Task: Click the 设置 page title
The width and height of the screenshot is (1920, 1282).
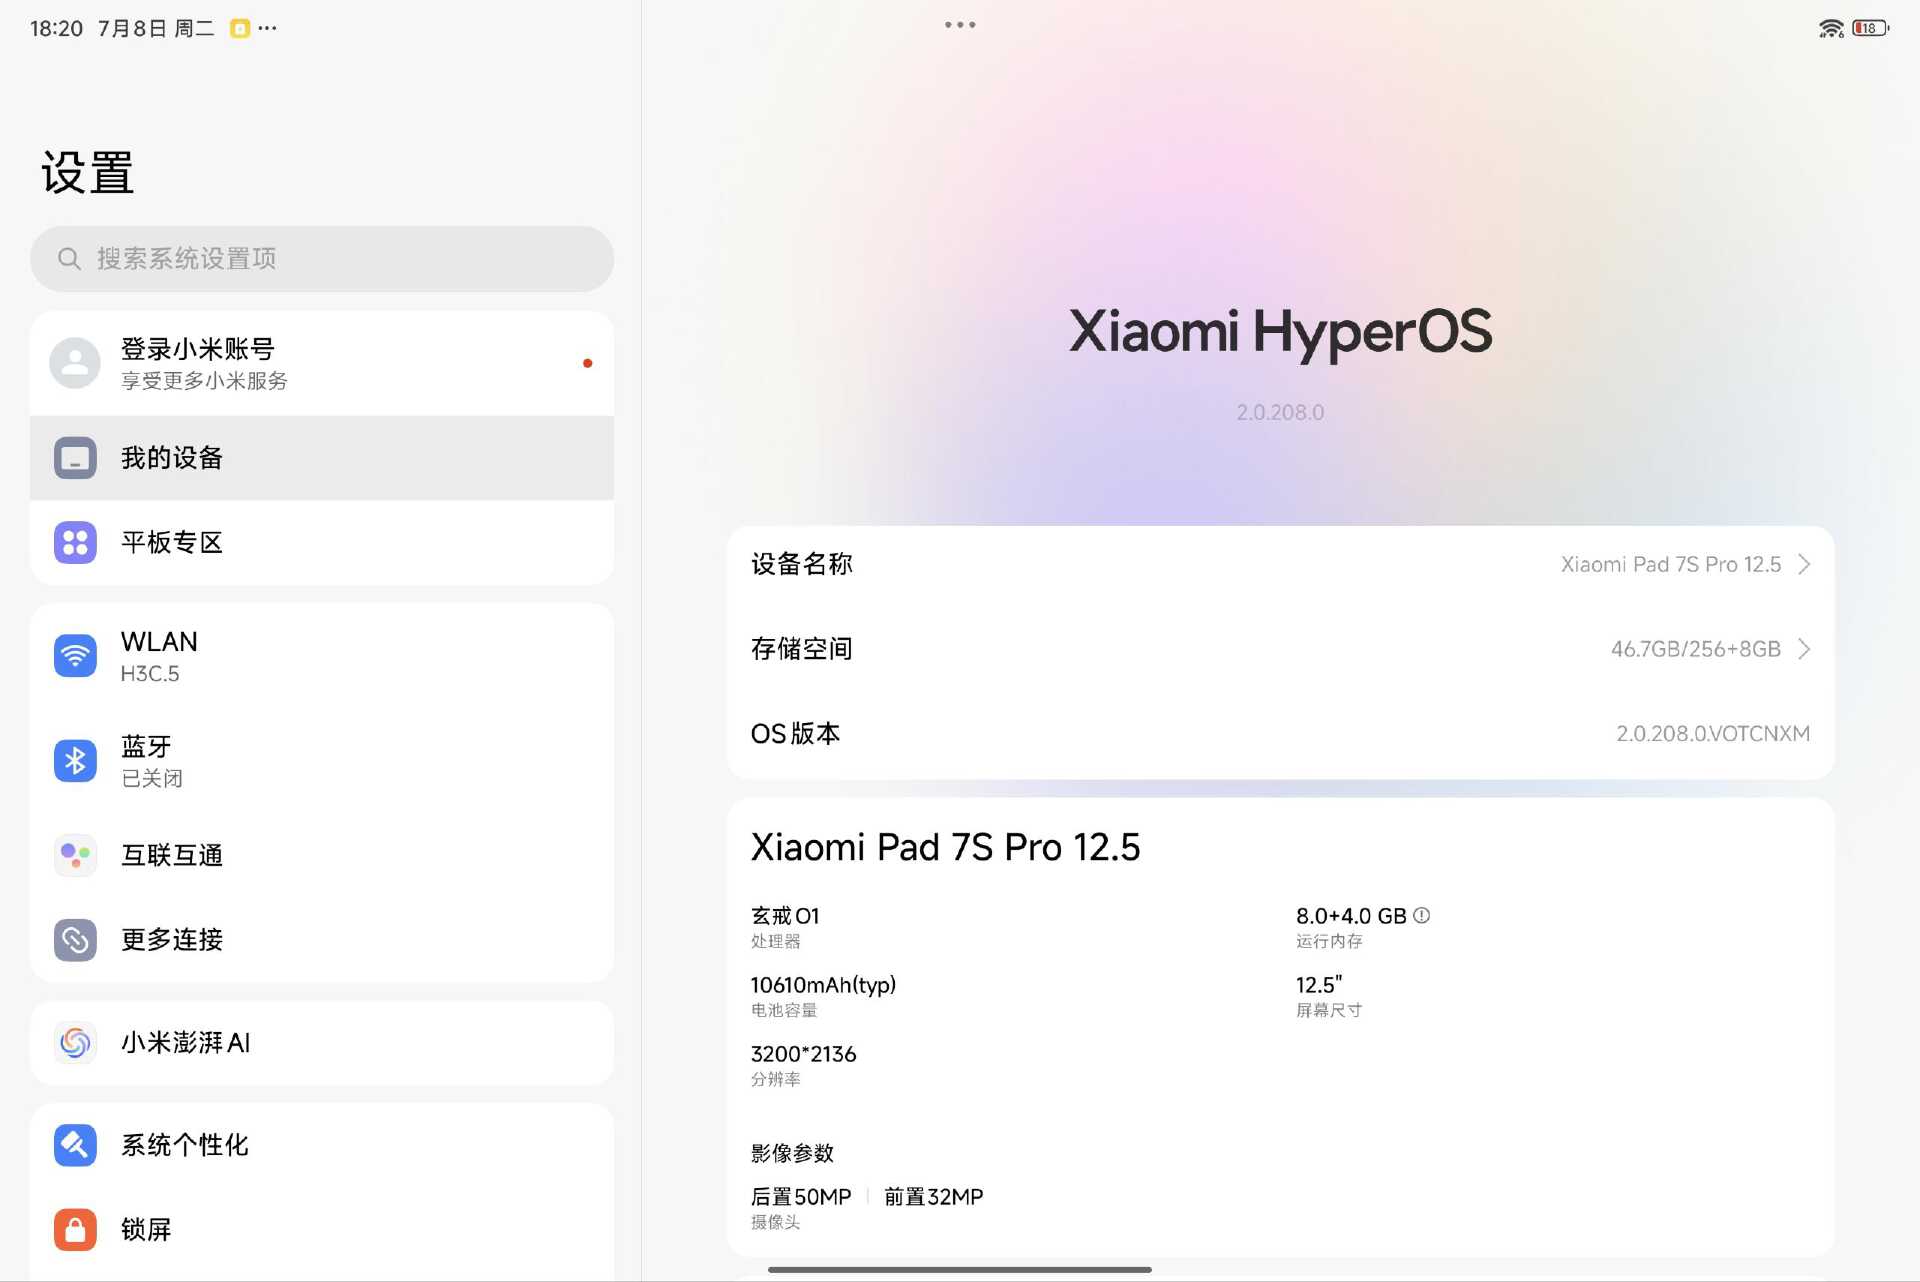Action: 88,173
